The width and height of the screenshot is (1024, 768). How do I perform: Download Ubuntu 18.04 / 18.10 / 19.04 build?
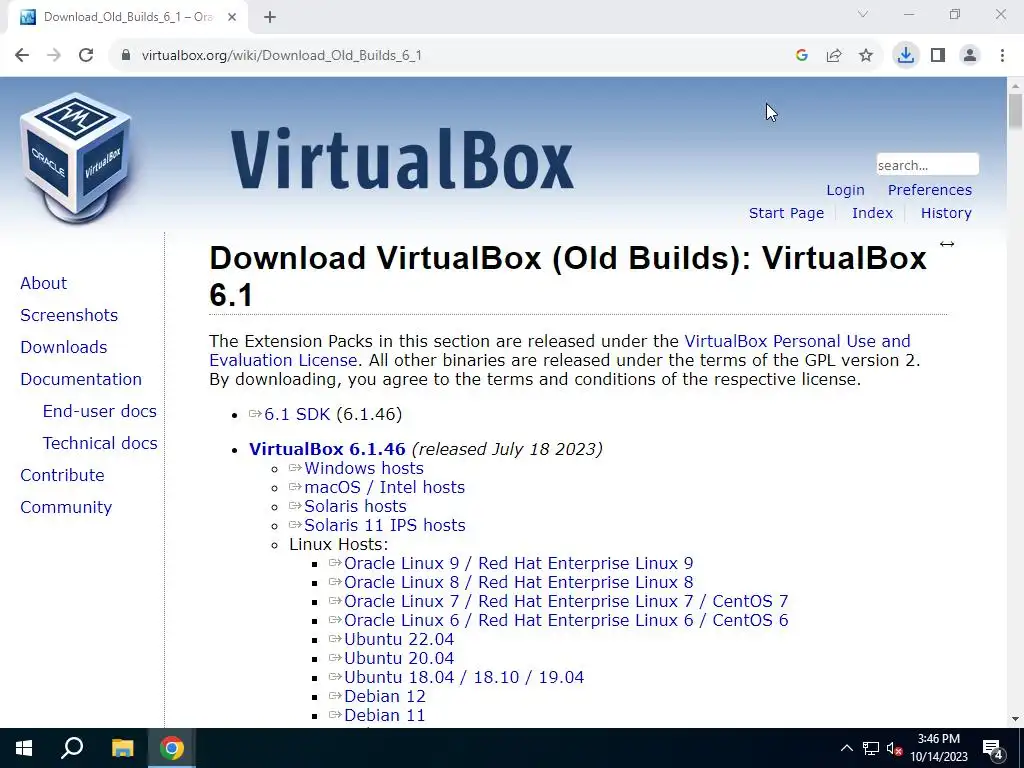[x=464, y=677]
